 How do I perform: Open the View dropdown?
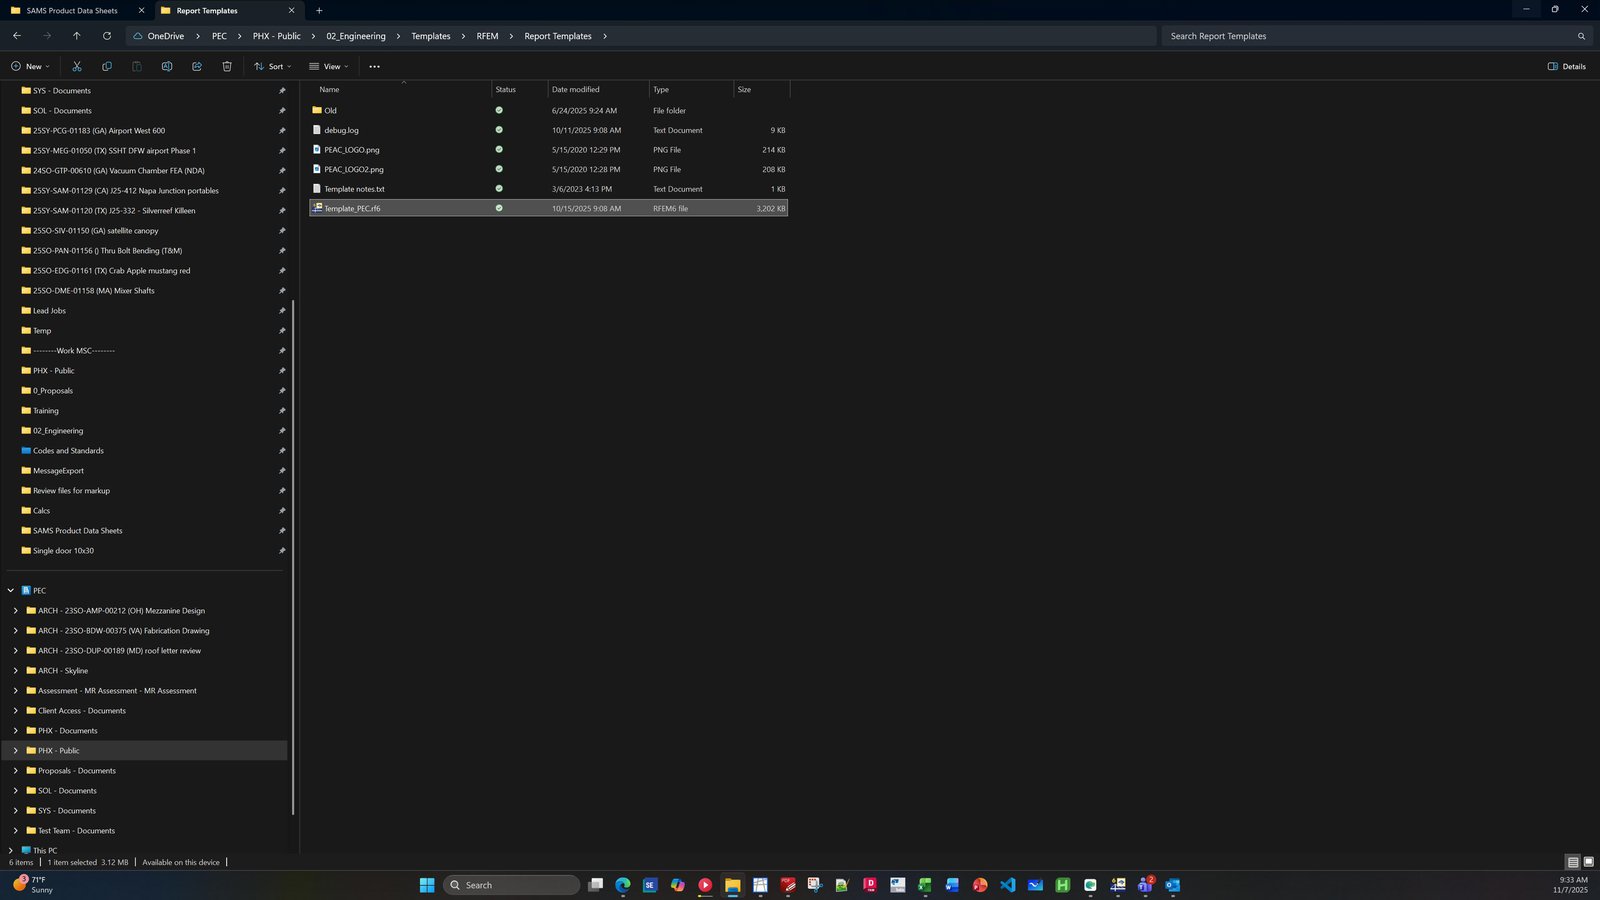click(x=329, y=66)
